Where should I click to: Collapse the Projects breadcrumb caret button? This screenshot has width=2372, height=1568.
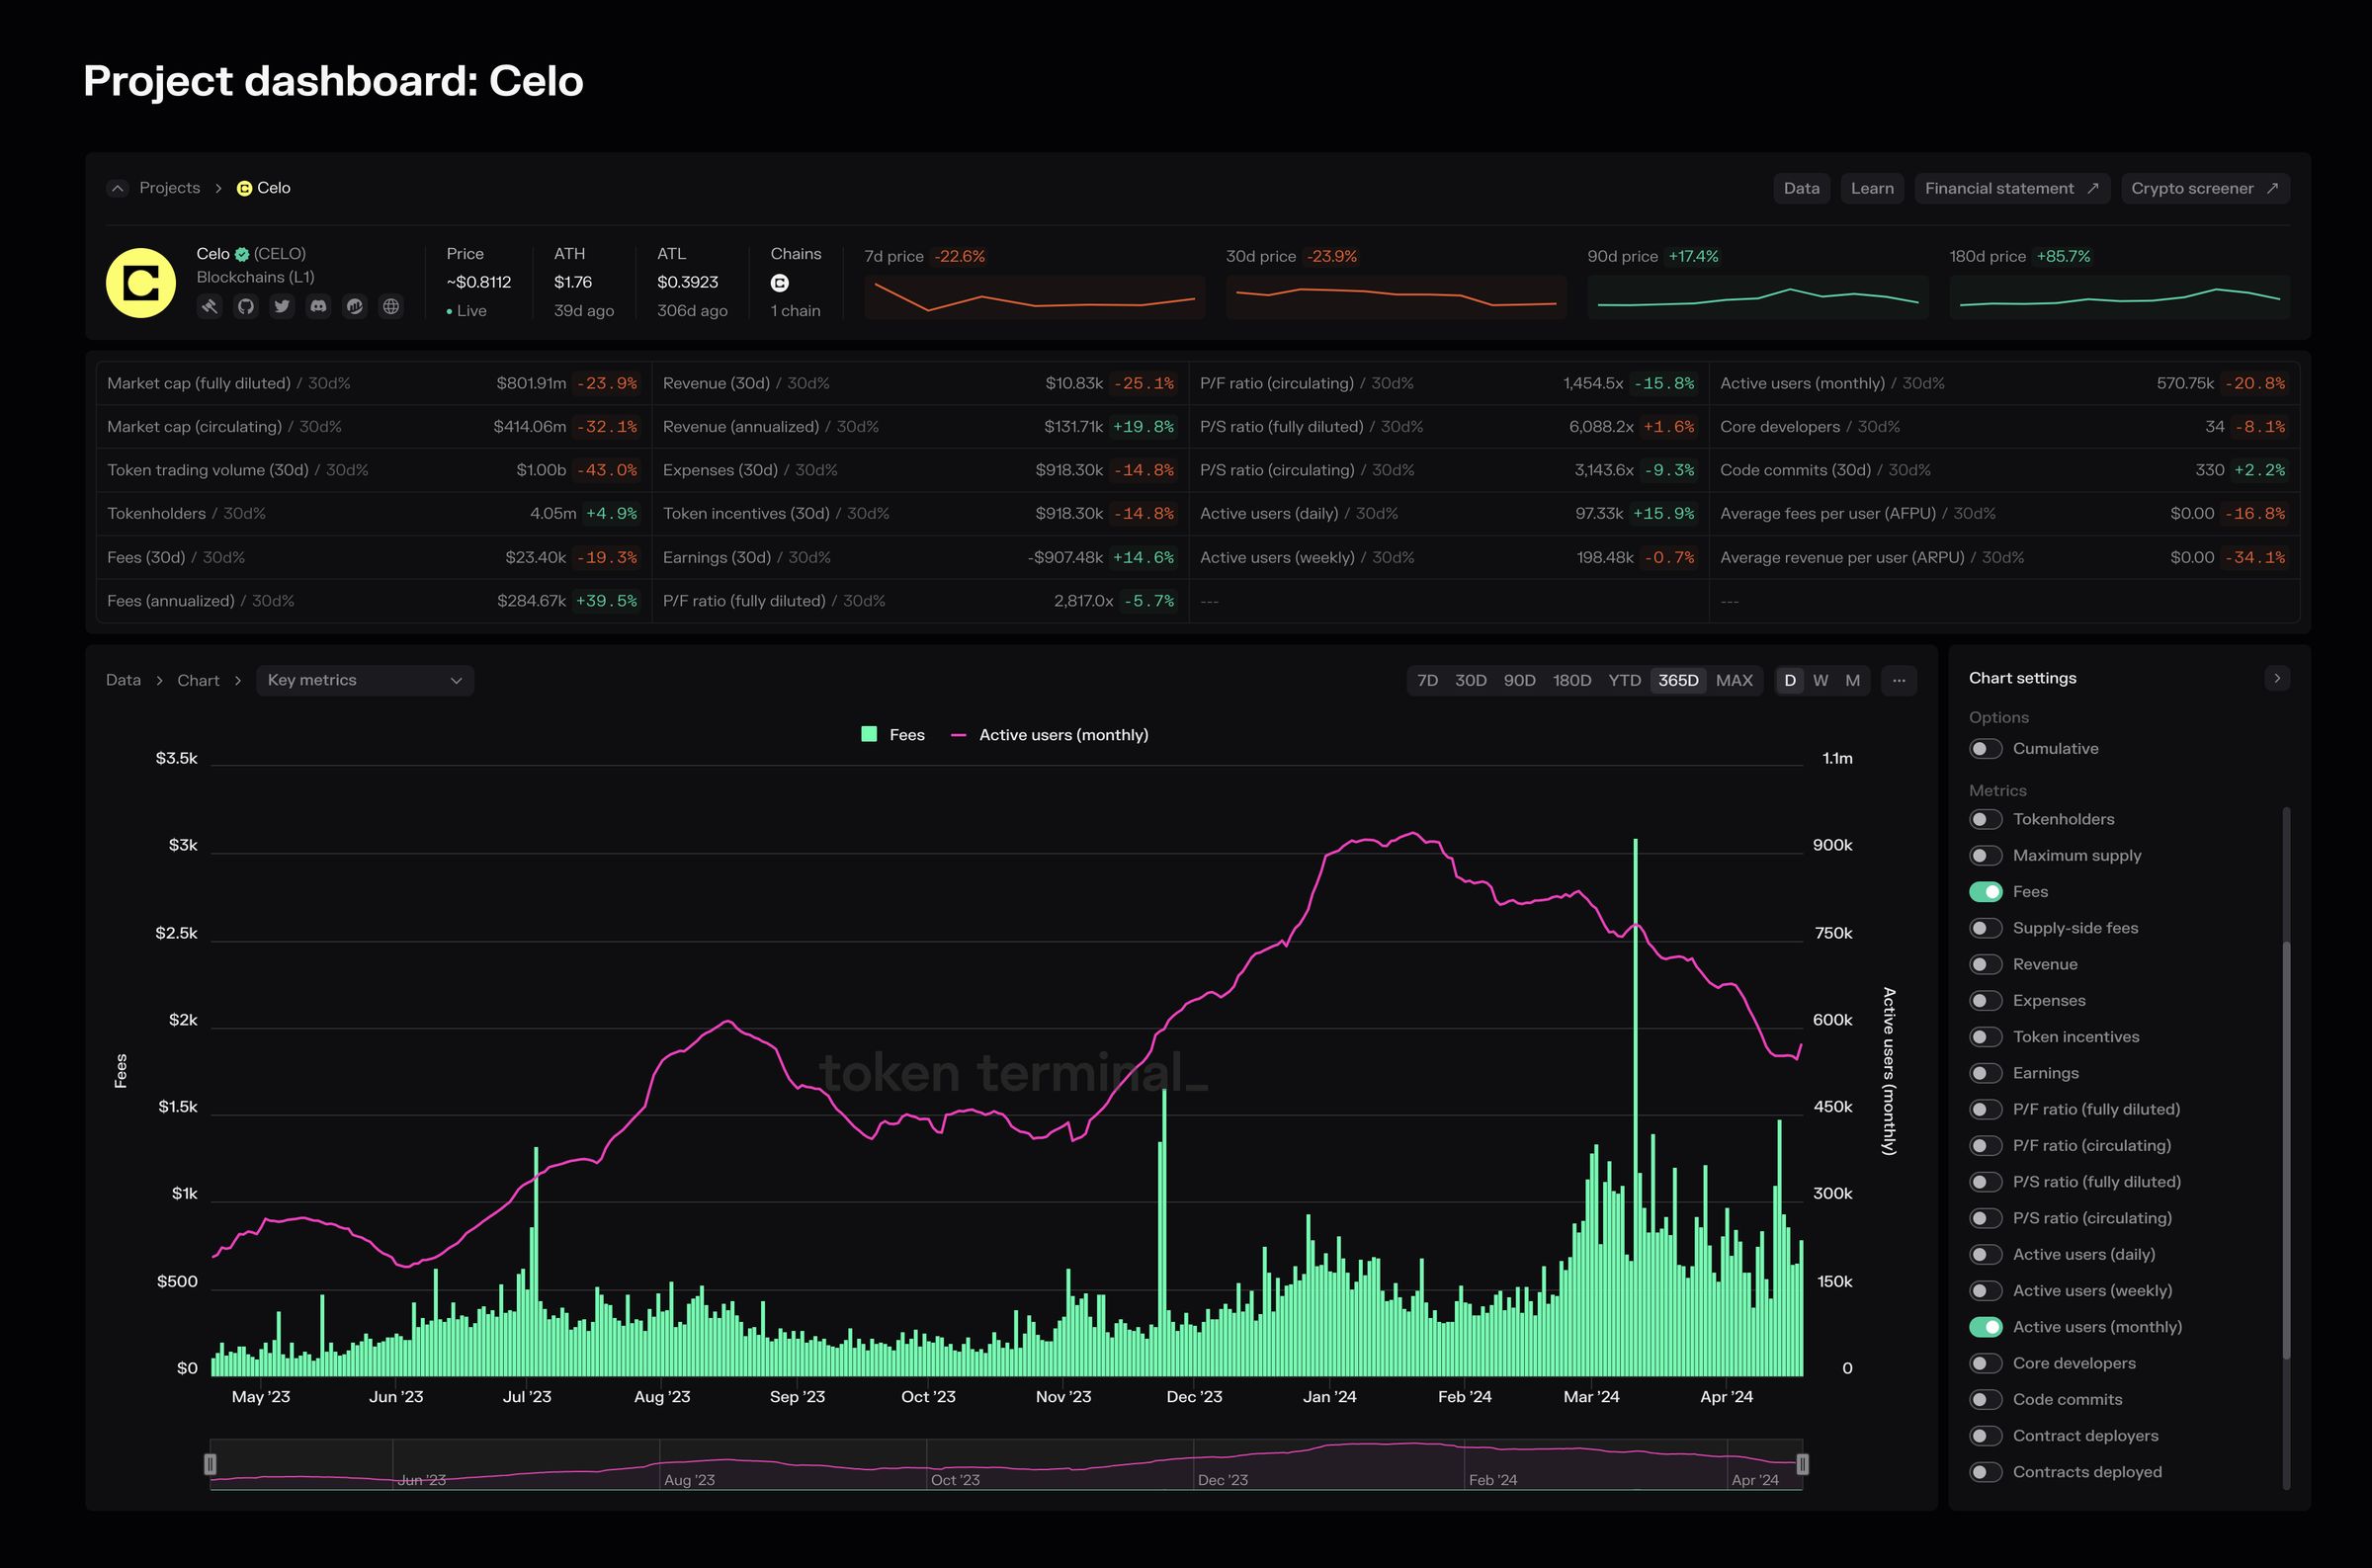point(118,188)
